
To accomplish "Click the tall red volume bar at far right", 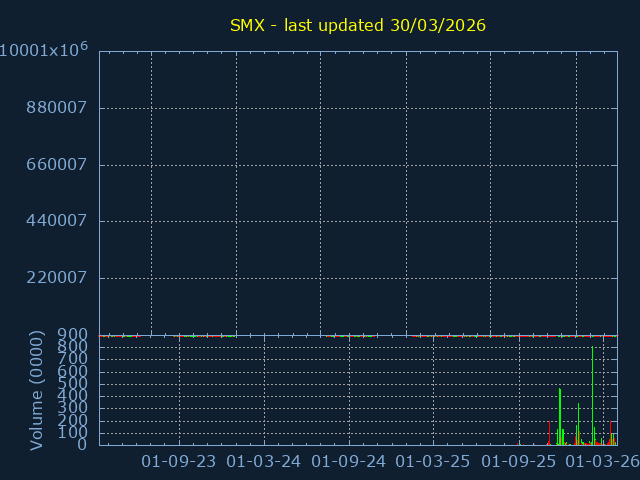I will (x=610, y=432).
